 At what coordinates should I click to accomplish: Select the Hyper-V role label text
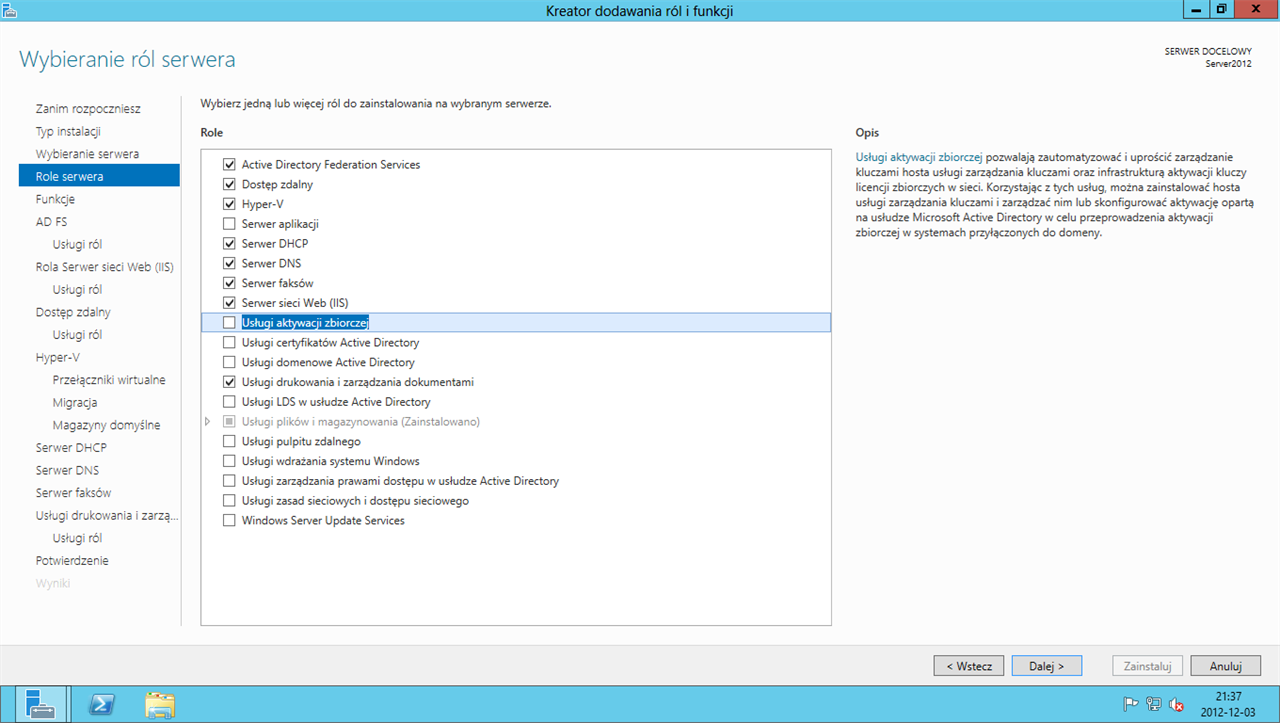coord(263,204)
